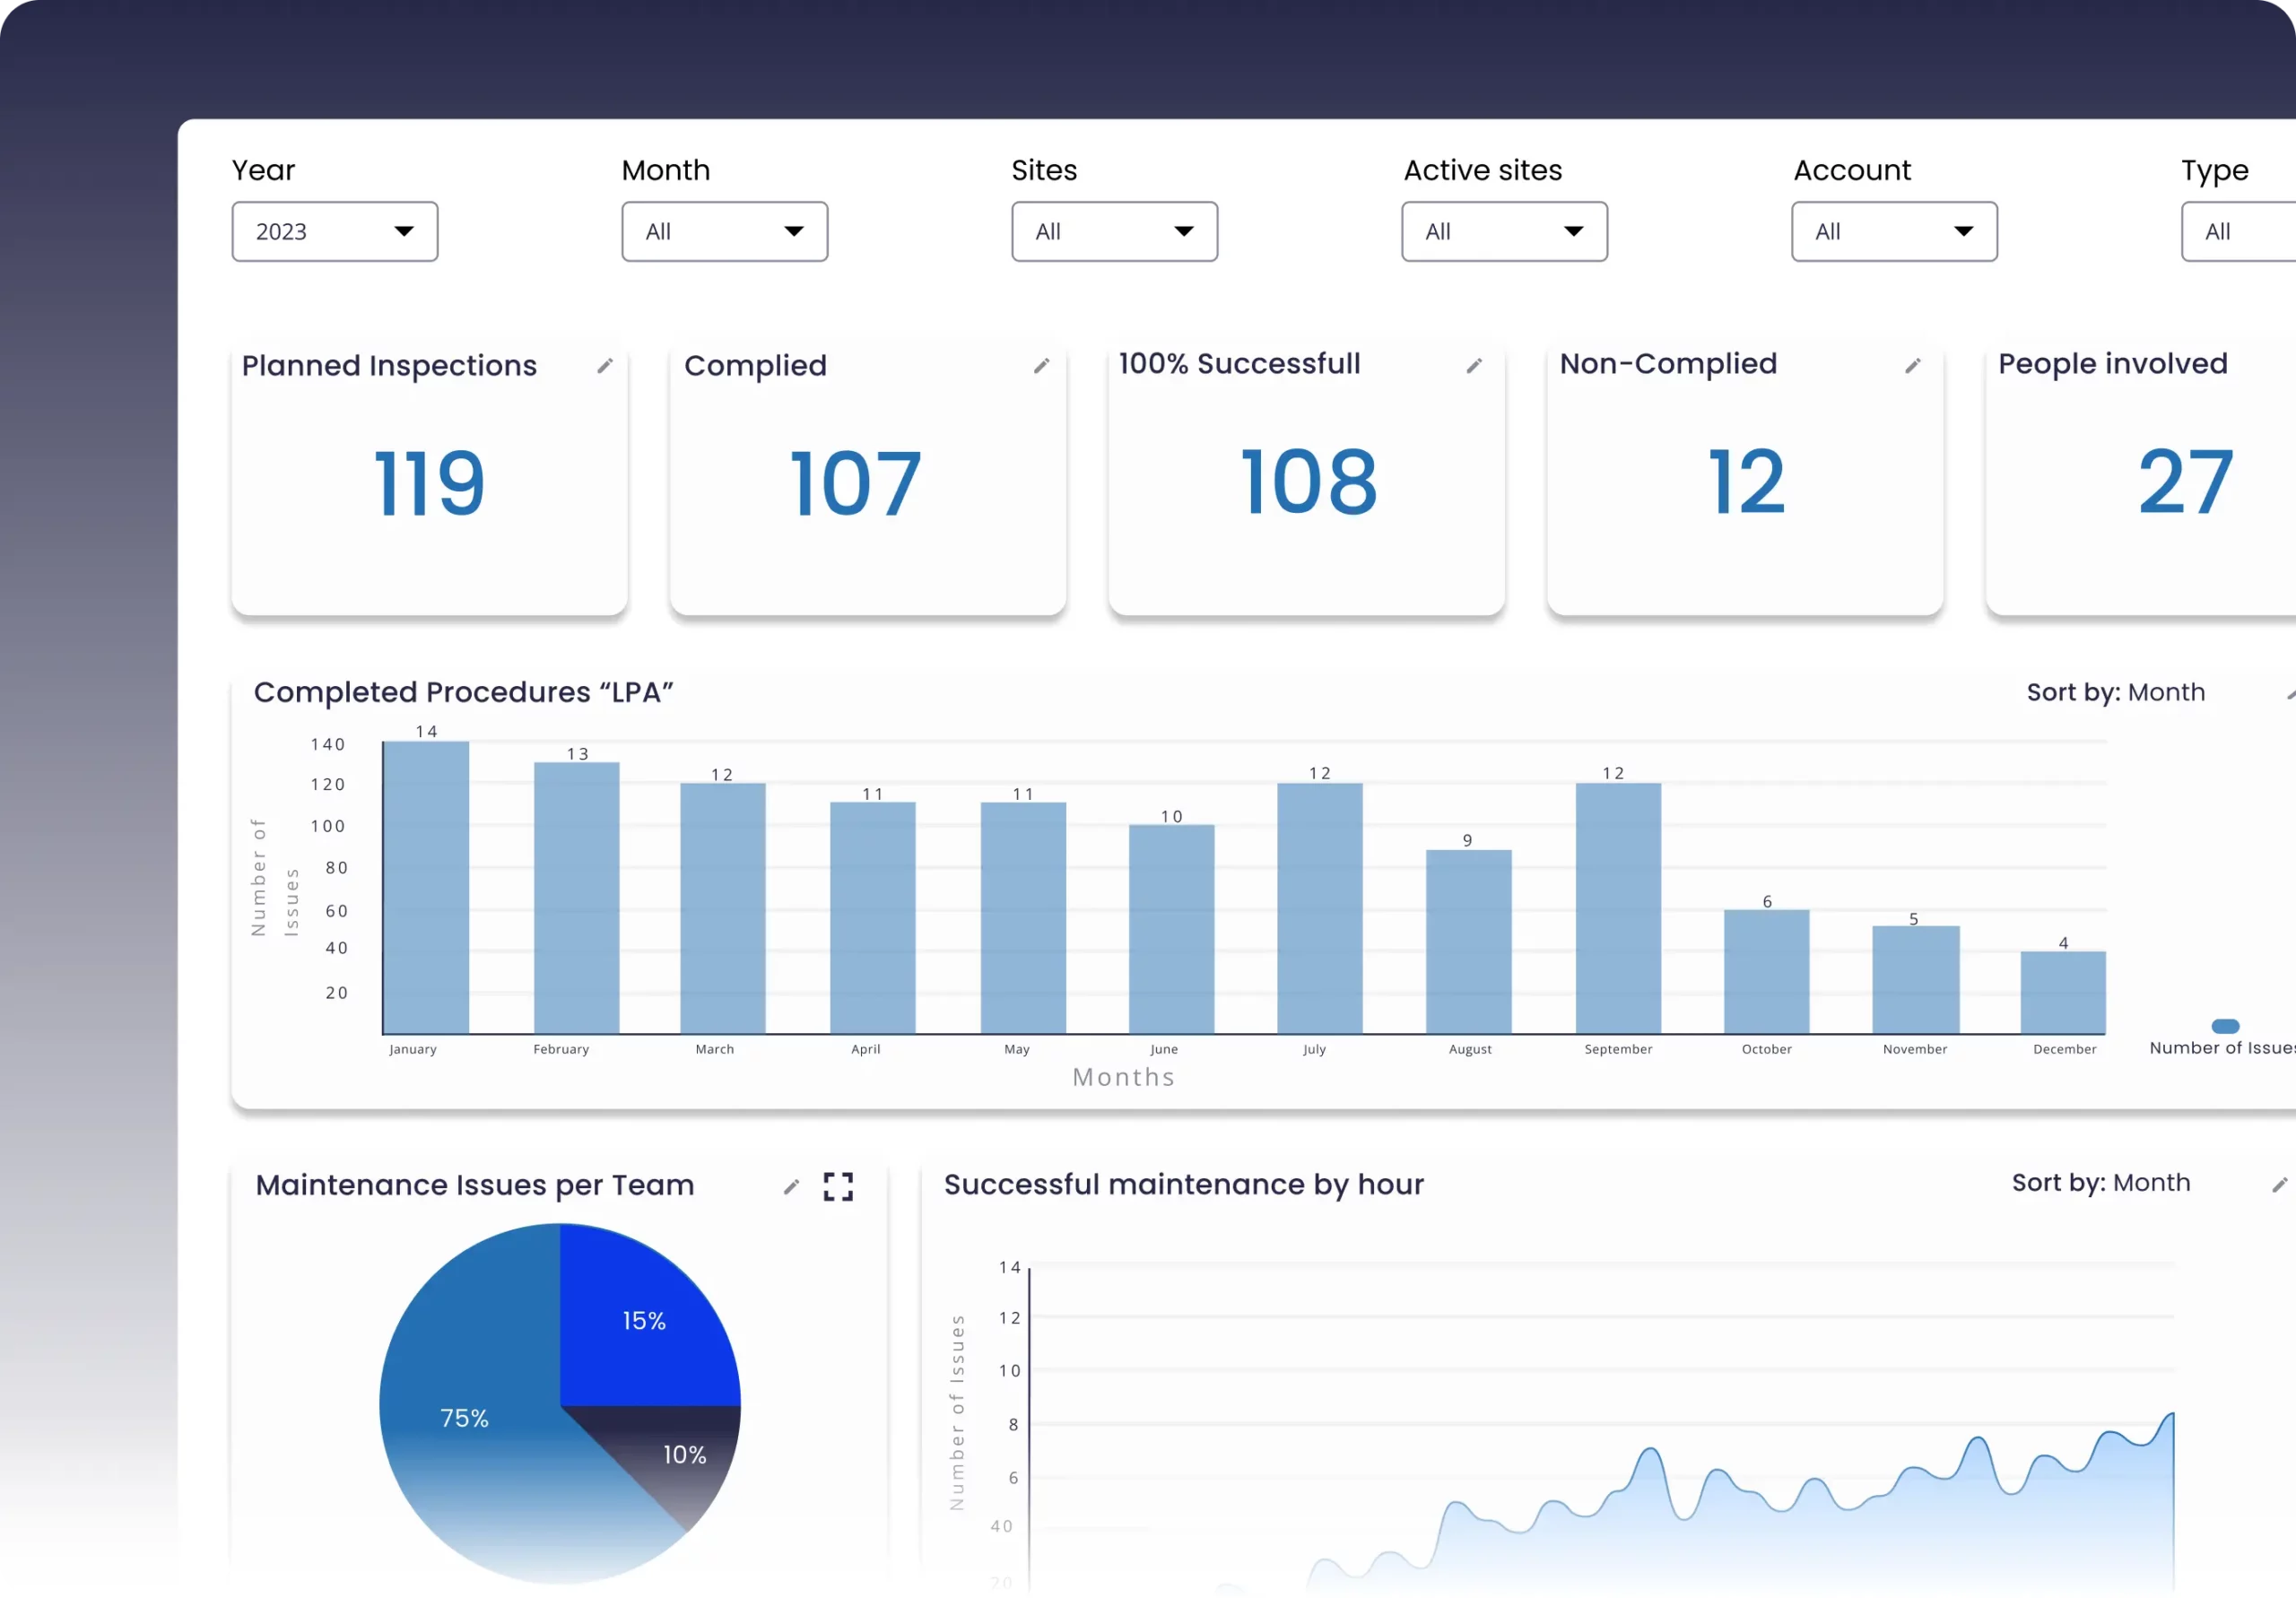This screenshot has height=1598, width=2296.
Task: Click the Planned Inspections value 119
Action: (x=430, y=483)
